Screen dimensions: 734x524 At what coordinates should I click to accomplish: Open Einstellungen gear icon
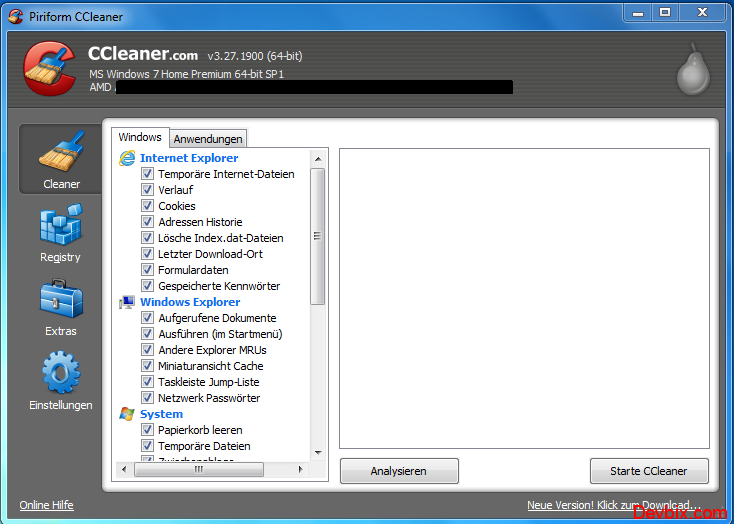[x=61, y=372]
